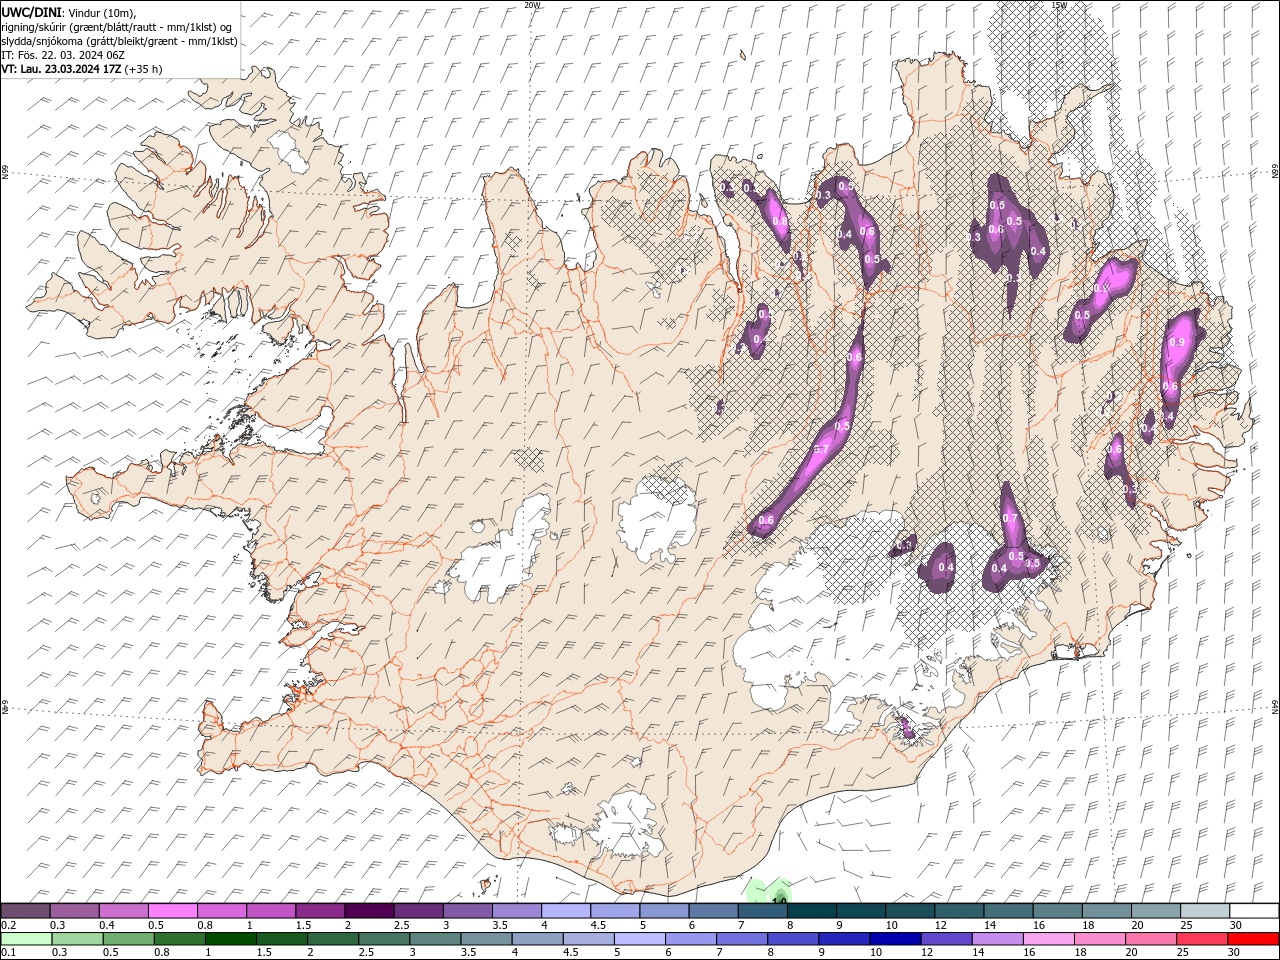Click the top-row legend swatch between 0.3 and 0.4
This screenshot has height=960, width=1280.
75,911
